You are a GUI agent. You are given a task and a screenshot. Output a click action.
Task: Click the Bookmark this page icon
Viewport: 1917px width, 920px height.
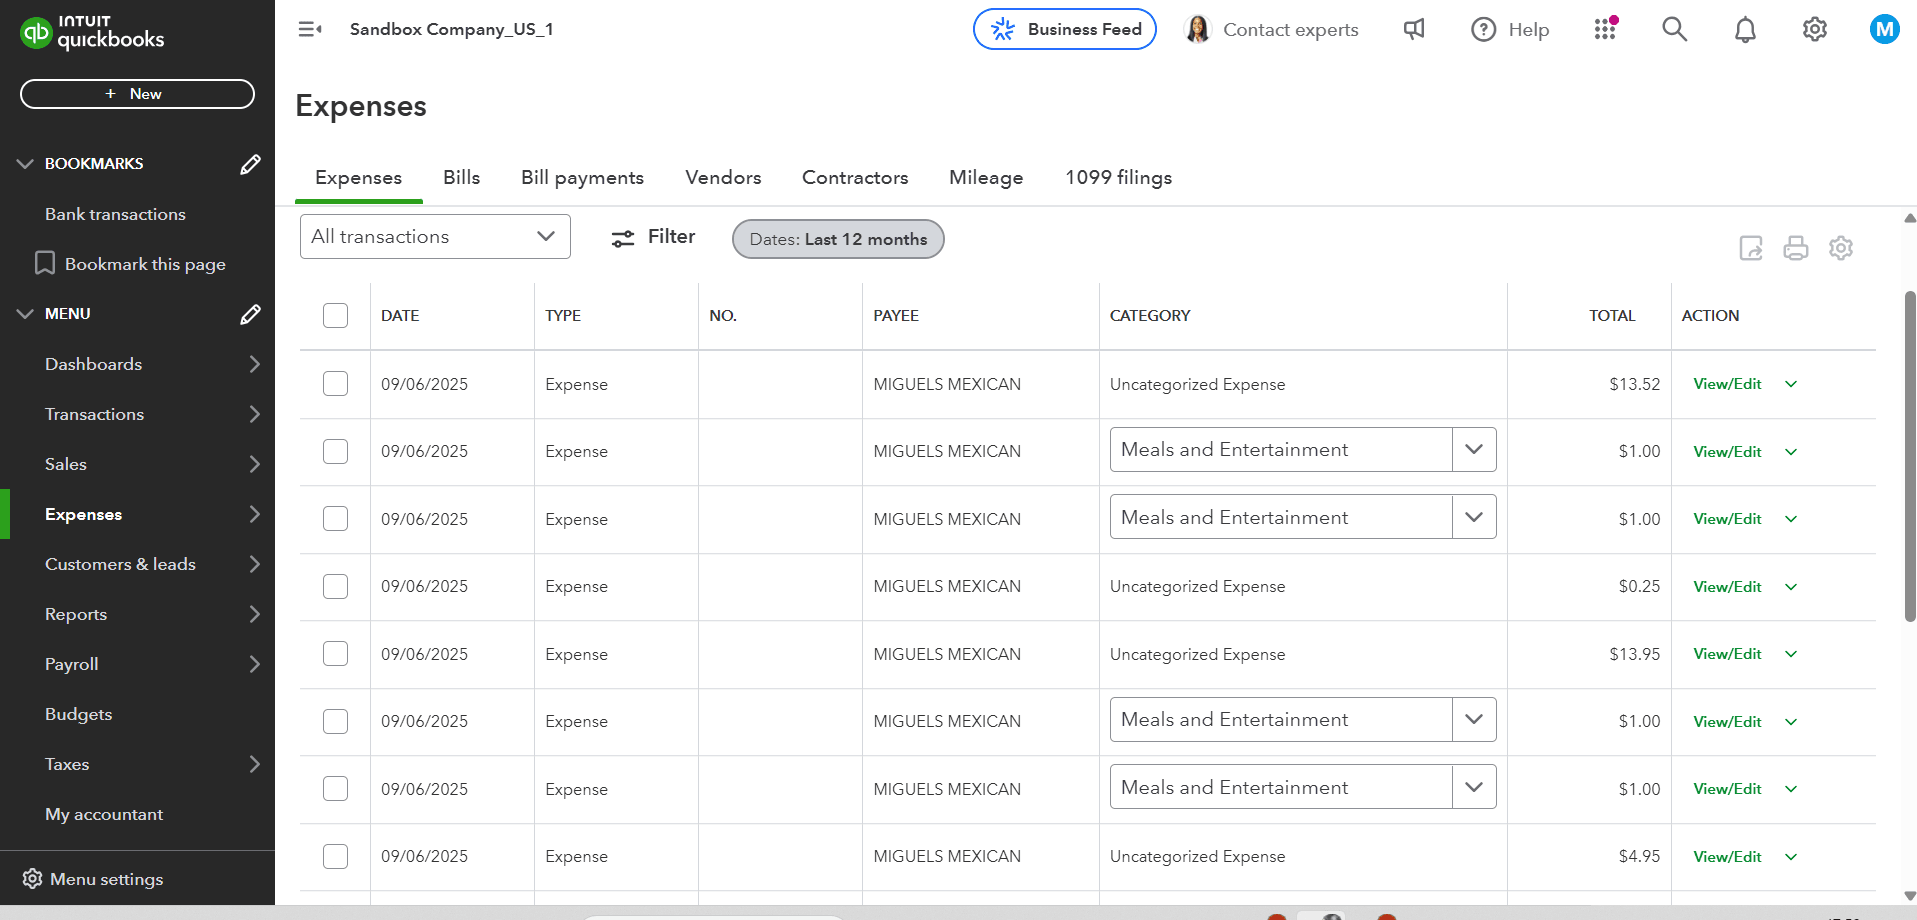(45, 263)
